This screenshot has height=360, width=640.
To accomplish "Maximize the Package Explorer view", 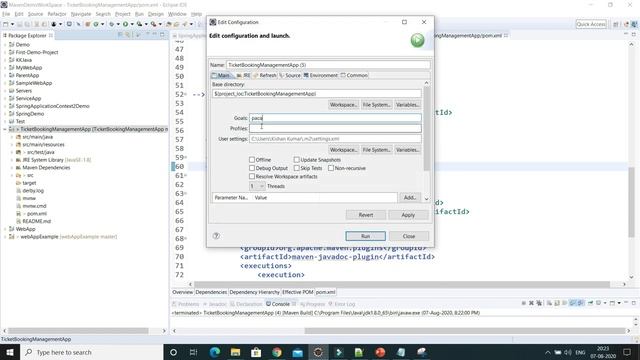I will [162, 35].
